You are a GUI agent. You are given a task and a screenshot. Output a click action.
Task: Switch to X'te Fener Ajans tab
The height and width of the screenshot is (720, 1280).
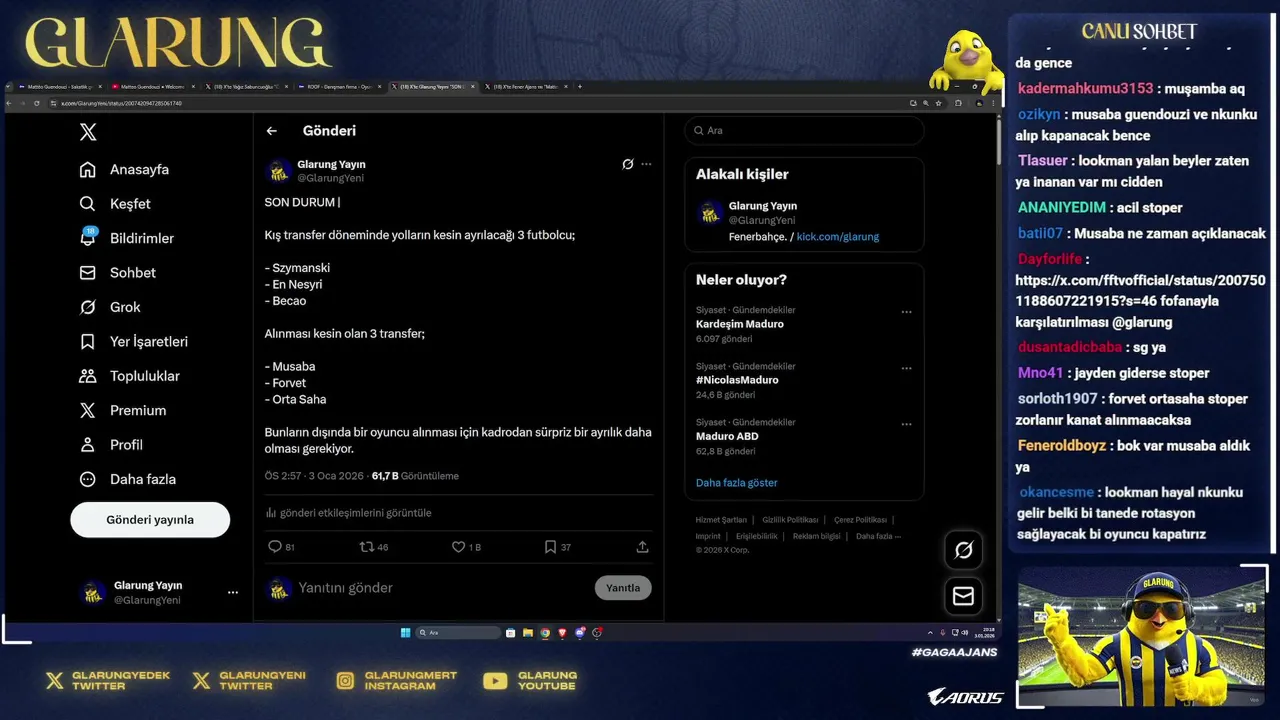coord(525,87)
